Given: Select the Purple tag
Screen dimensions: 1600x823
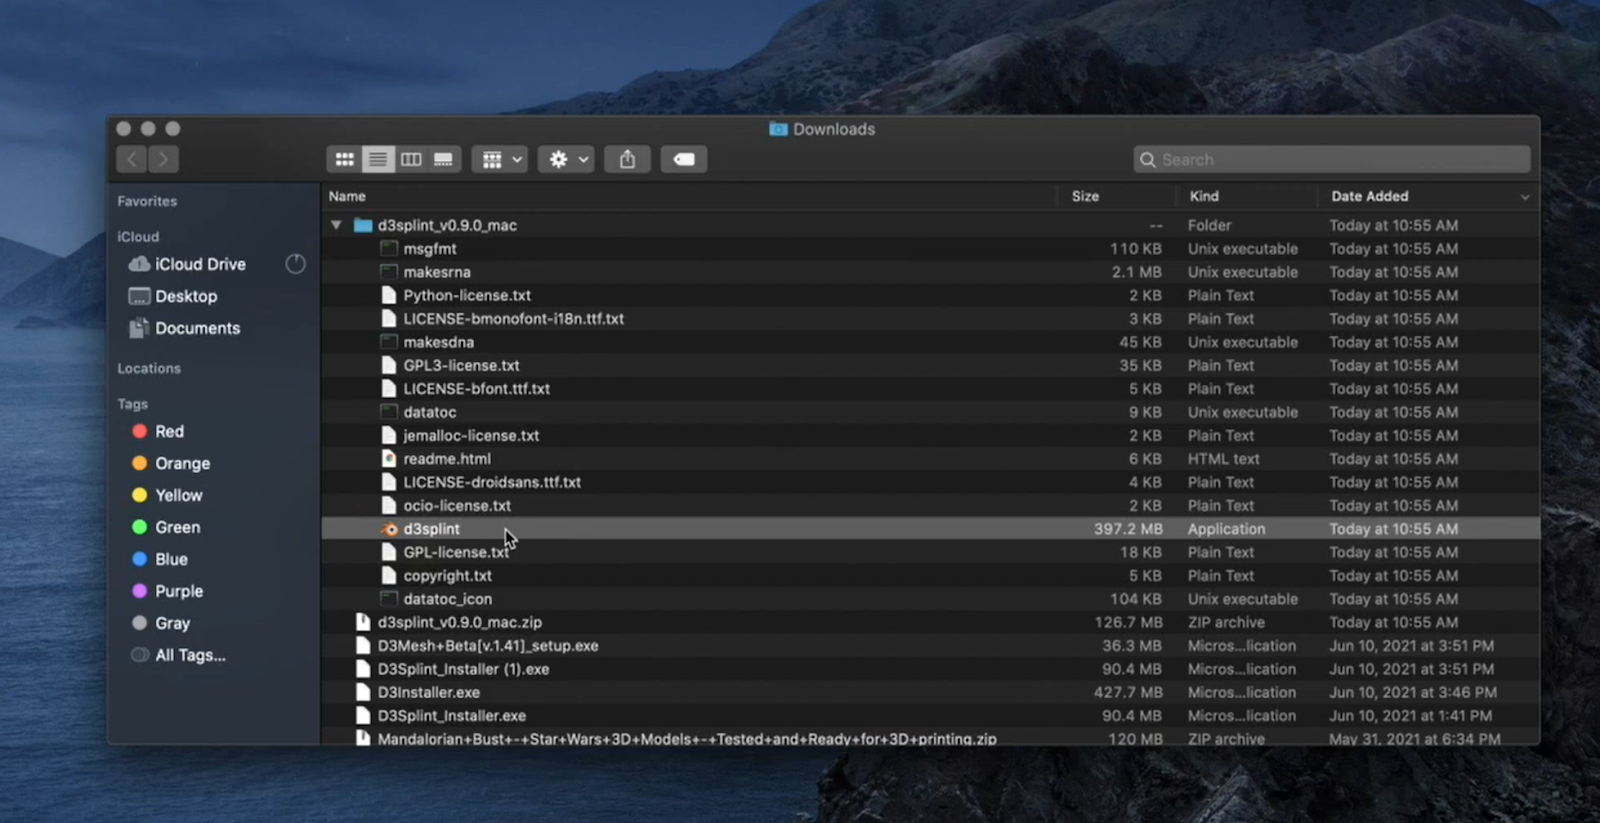Looking at the screenshot, I should pyautogui.click(x=178, y=591).
